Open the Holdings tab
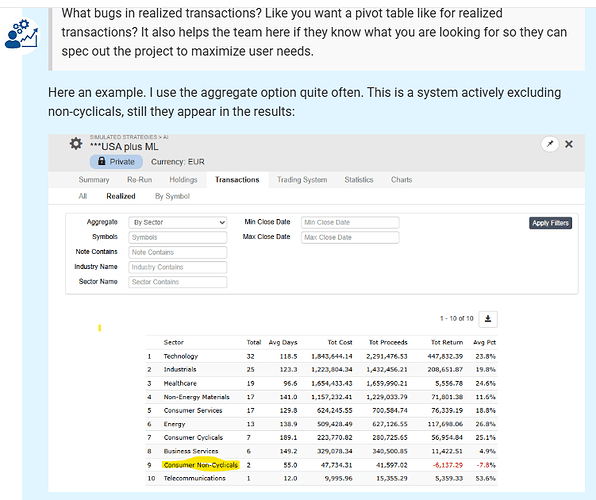 click(183, 180)
